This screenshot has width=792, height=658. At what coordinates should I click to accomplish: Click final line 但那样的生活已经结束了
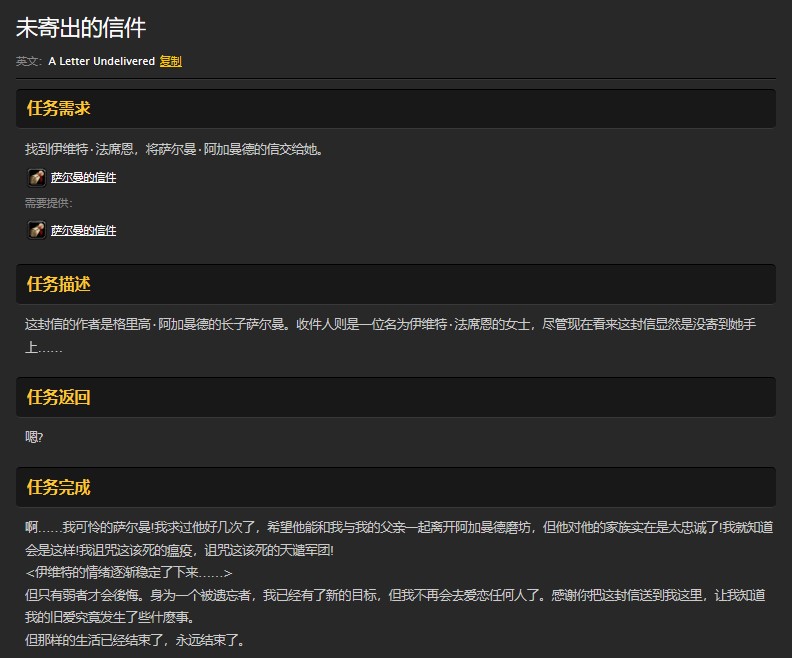tap(135, 640)
